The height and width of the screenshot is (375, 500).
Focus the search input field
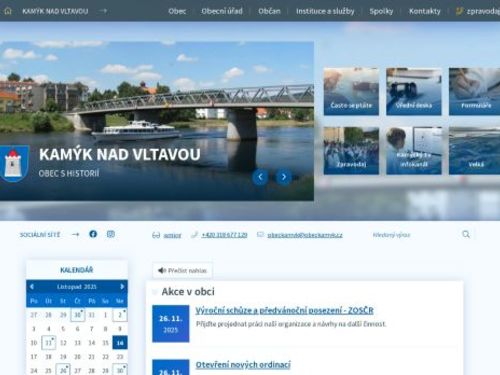pyautogui.click(x=413, y=235)
